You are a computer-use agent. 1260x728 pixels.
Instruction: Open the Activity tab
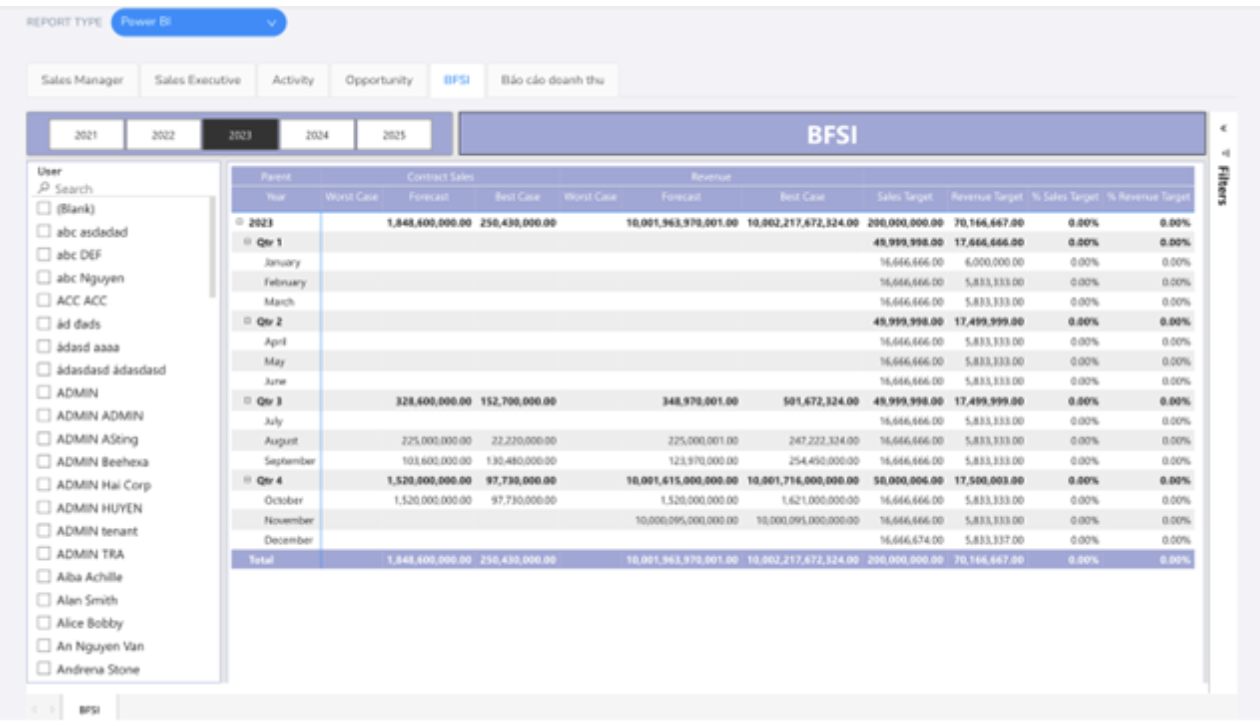(292, 80)
